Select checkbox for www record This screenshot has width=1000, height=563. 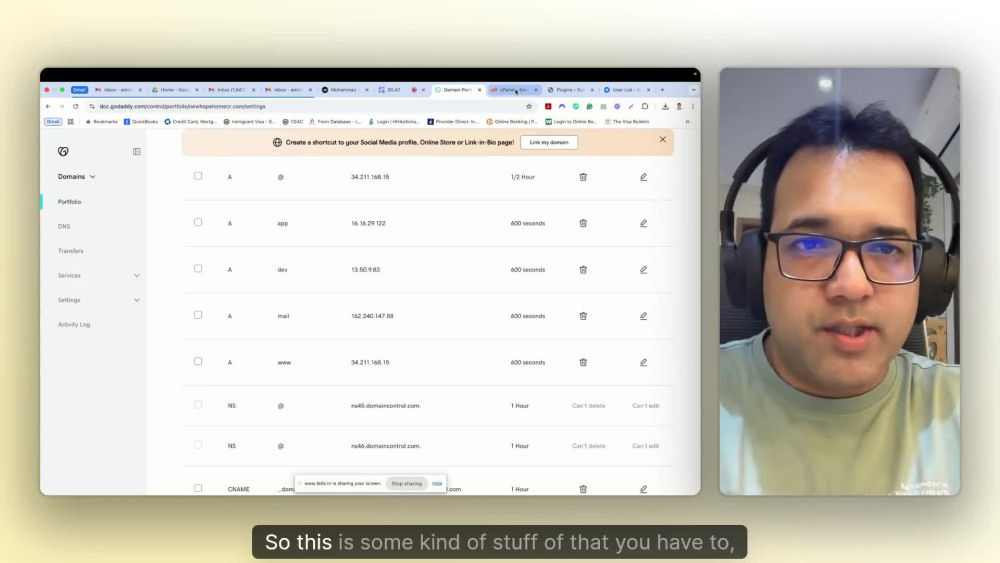pyautogui.click(x=198, y=362)
